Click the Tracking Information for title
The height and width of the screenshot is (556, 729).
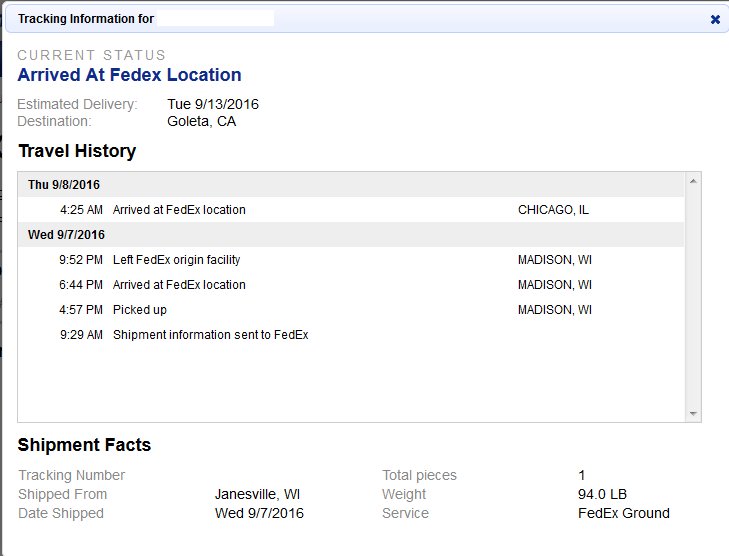(x=86, y=19)
